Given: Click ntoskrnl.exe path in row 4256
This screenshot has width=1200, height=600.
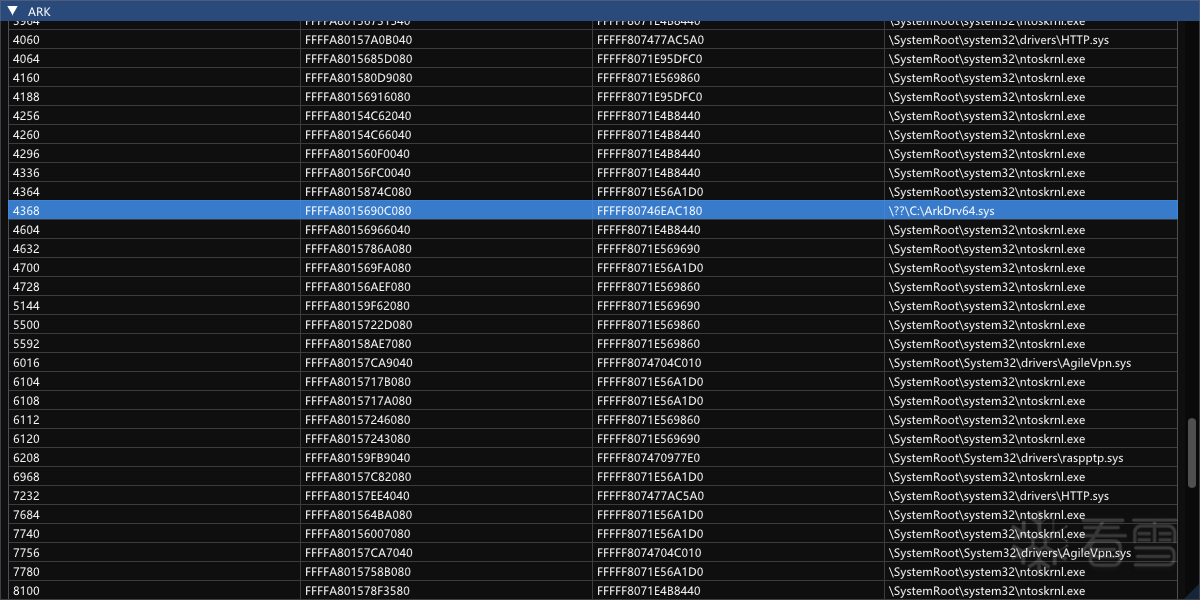Looking at the screenshot, I should click(x=986, y=116).
